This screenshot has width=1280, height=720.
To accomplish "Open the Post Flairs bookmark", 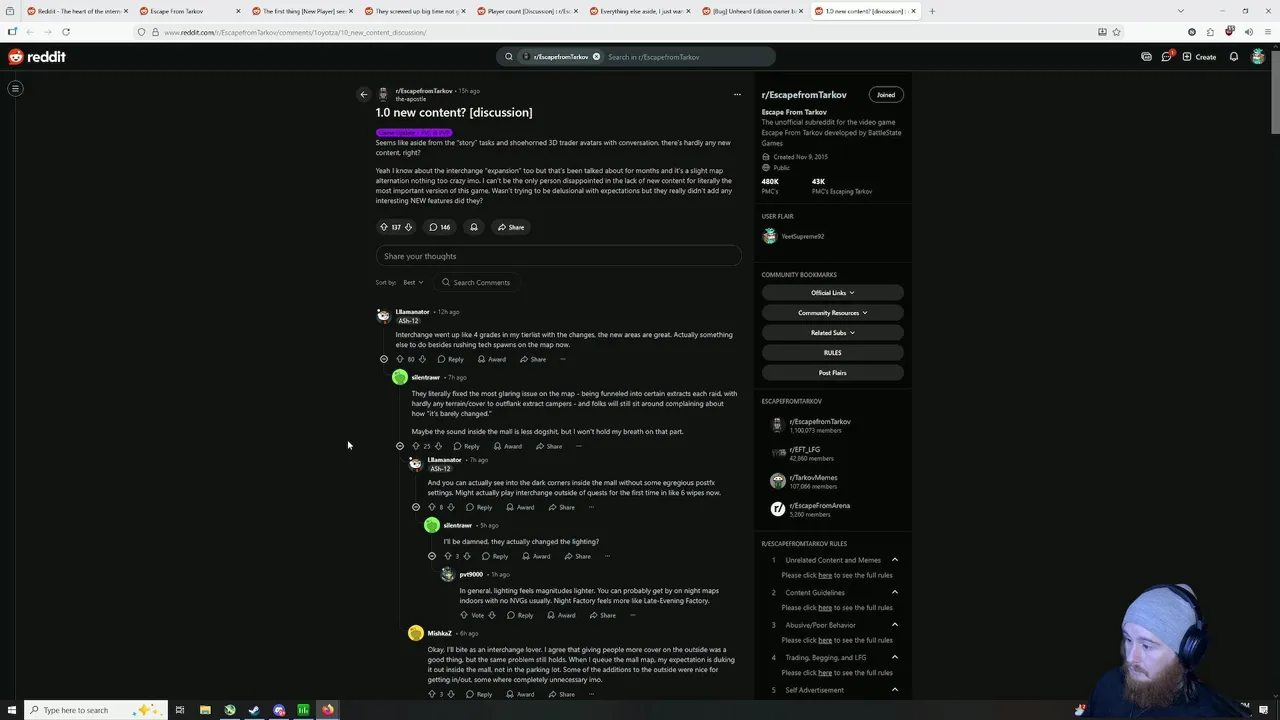I will point(832,373).
